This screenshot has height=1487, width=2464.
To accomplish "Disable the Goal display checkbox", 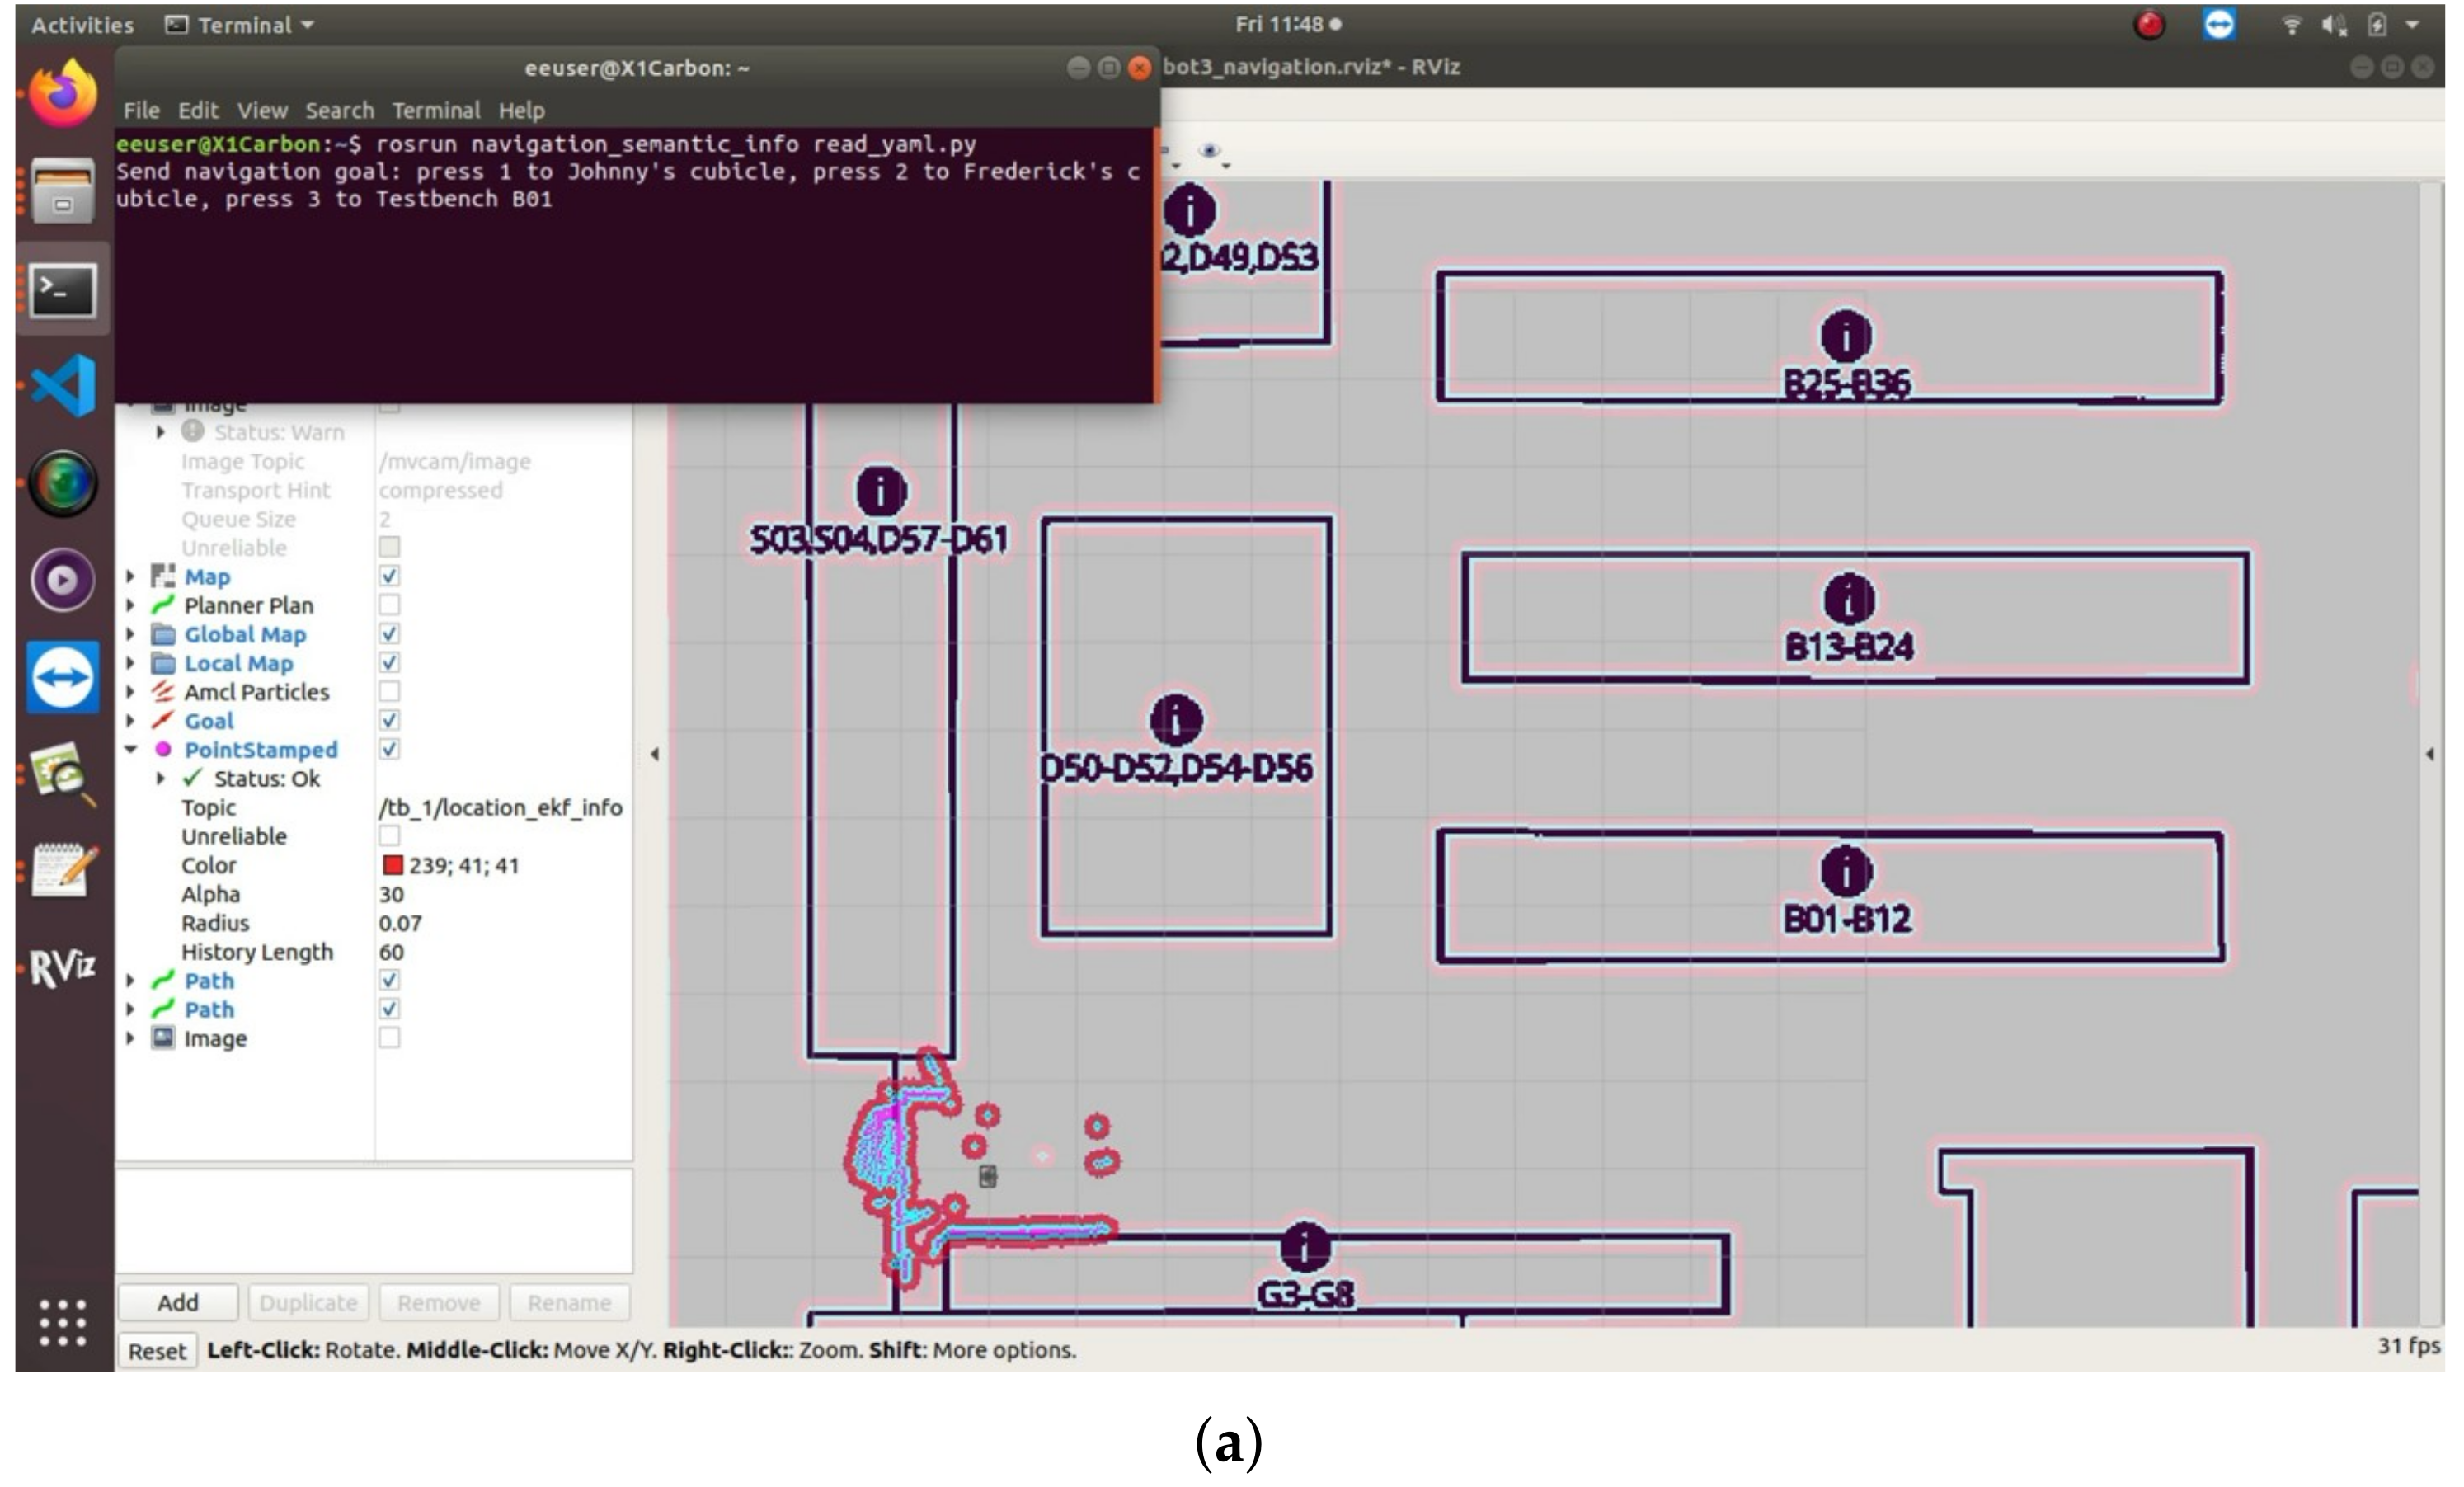I will pyautogui.click(x=389, y=720).
